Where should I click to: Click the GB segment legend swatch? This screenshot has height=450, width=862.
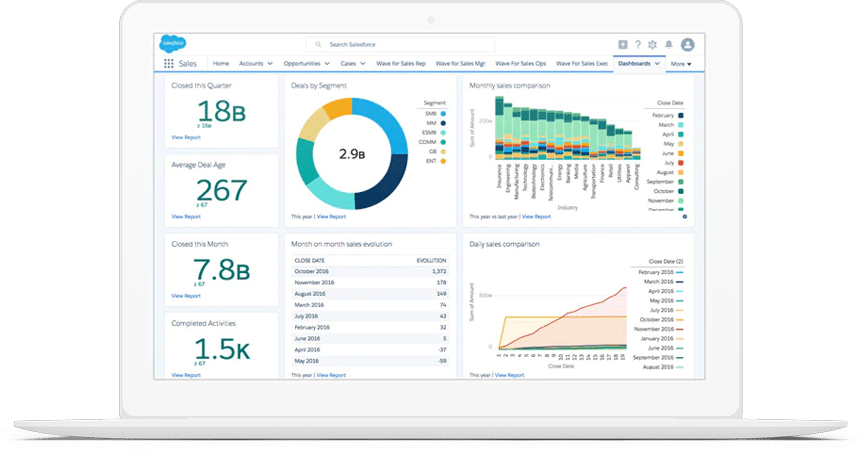[x=443, y=152]
